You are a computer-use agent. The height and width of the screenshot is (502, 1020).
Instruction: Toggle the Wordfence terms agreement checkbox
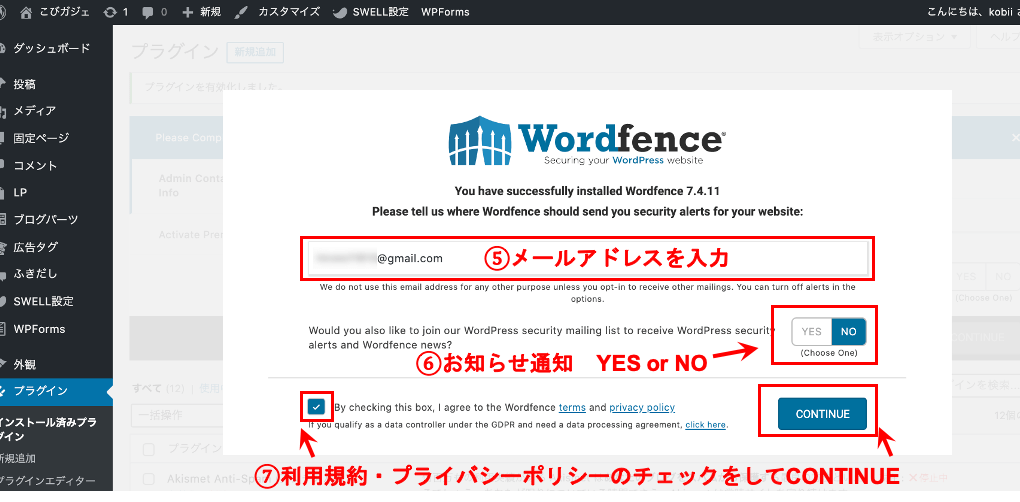point(317,407)
